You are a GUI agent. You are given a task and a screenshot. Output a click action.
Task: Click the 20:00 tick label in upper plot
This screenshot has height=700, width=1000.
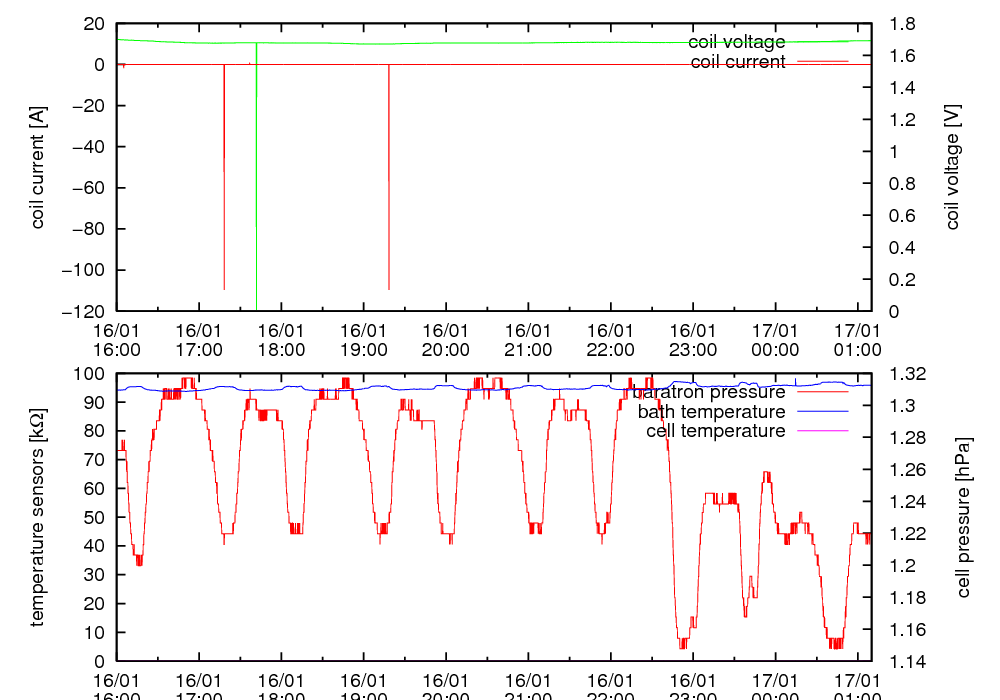coord(445,340)
